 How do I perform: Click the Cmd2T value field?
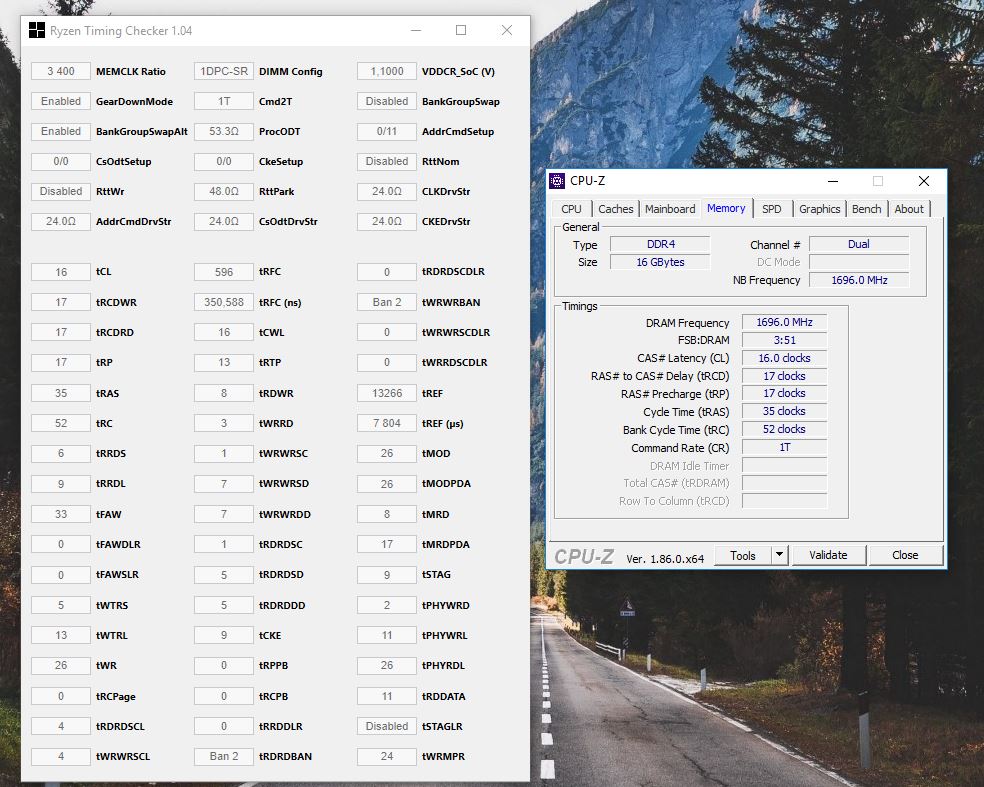coord(224,101)
